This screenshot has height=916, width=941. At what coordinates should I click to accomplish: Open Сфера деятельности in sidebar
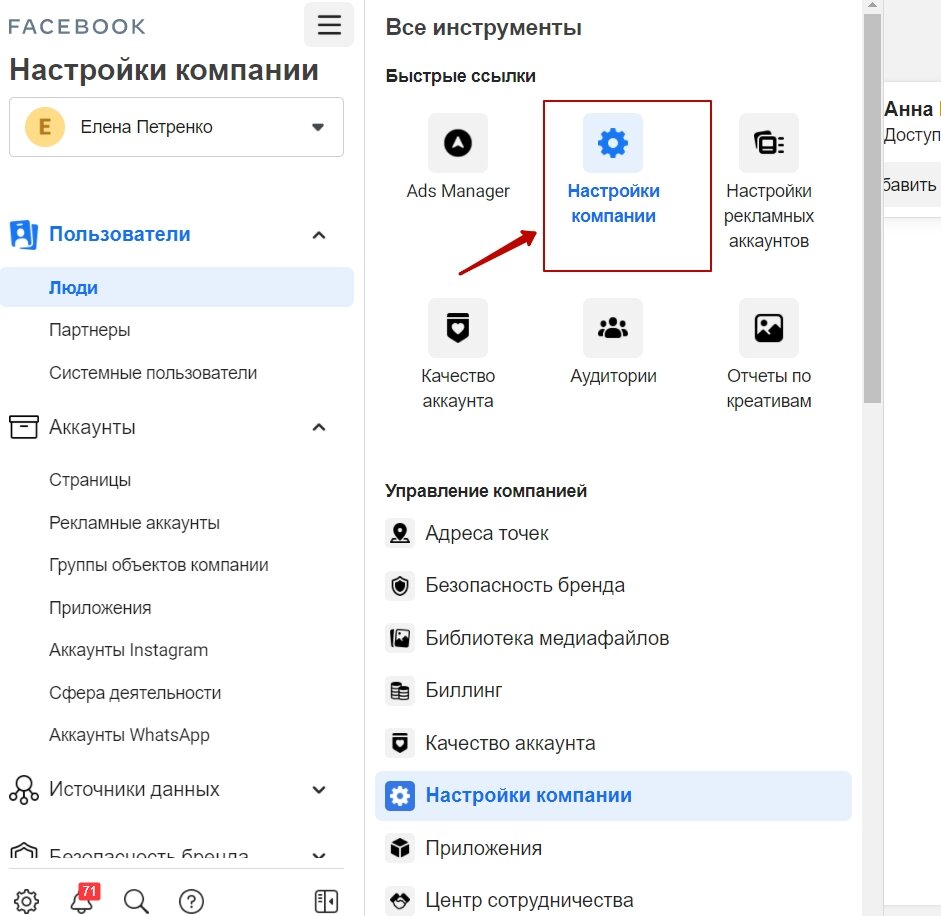(135, 693)
